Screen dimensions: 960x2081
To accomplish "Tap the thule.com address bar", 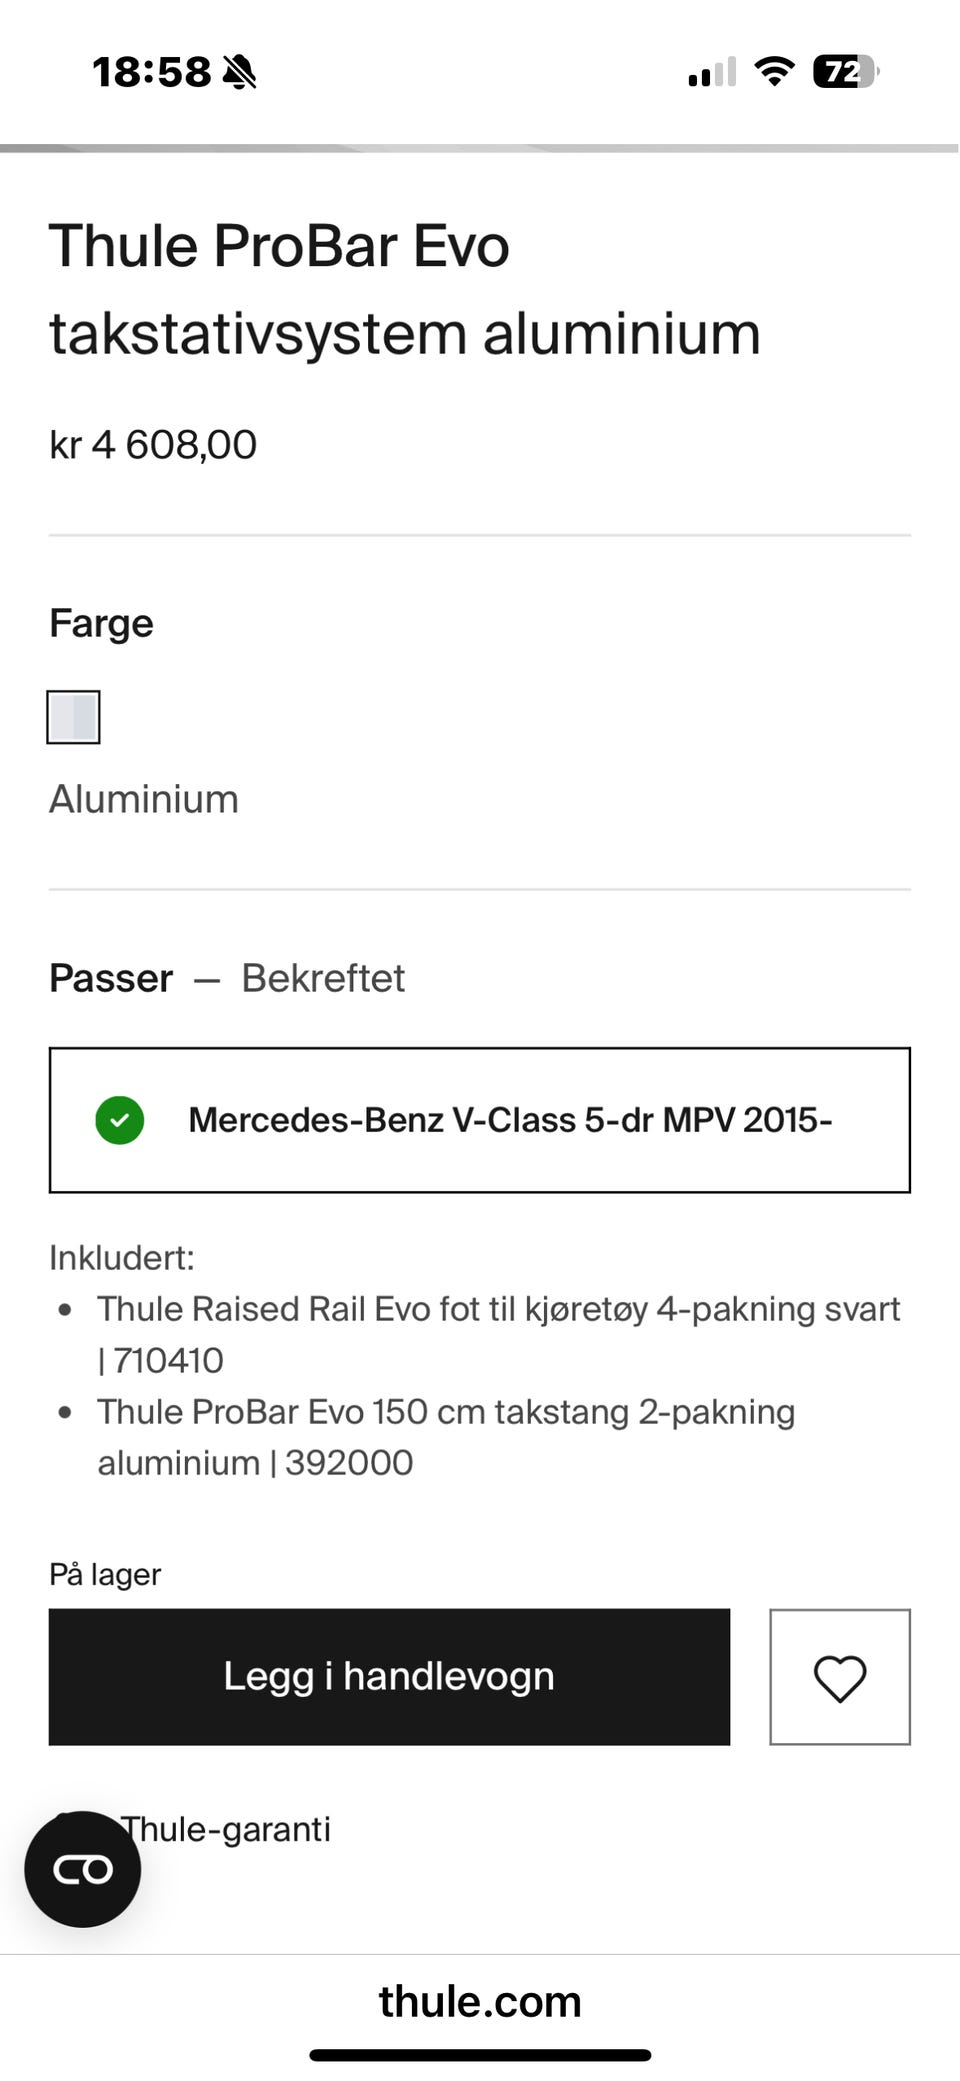I will (x=480, y=2002).
